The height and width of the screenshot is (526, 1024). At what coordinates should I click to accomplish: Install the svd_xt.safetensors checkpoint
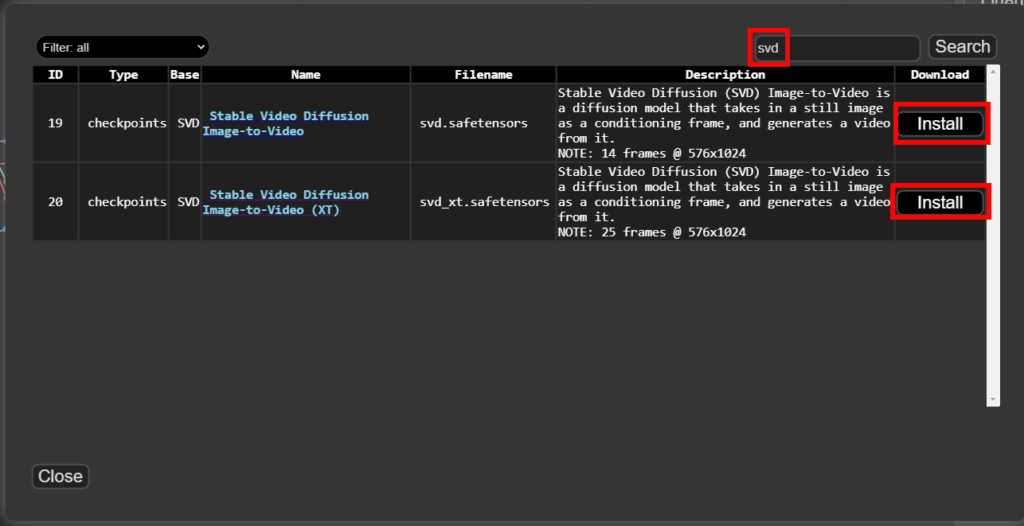(940, 203)
